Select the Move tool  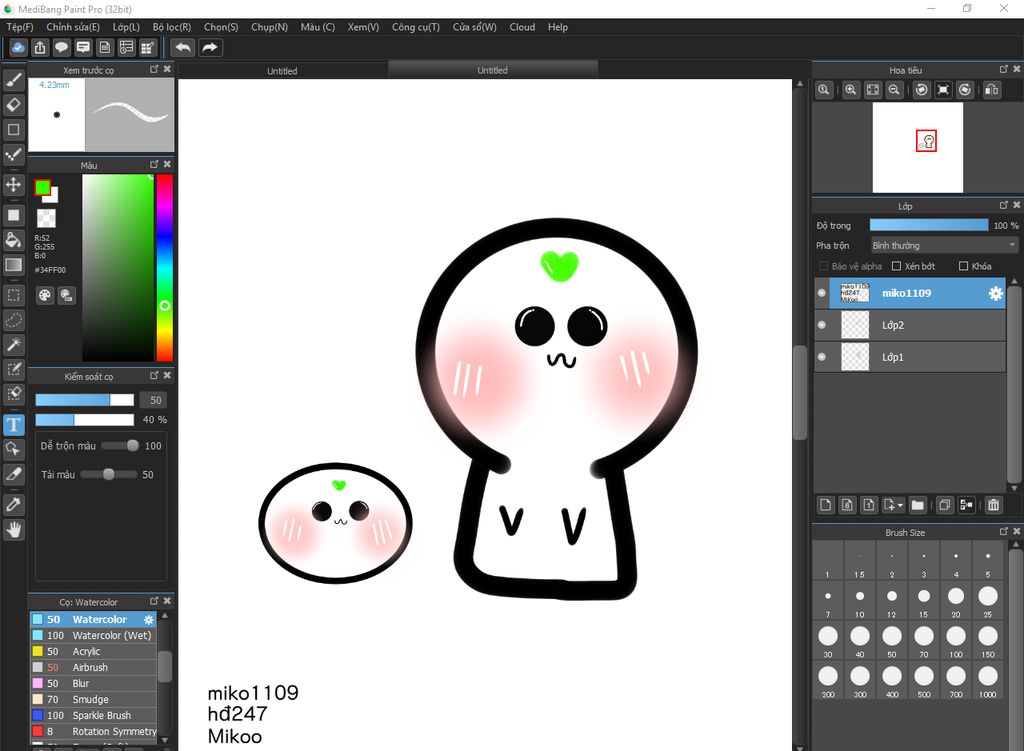tap(14, 184)
